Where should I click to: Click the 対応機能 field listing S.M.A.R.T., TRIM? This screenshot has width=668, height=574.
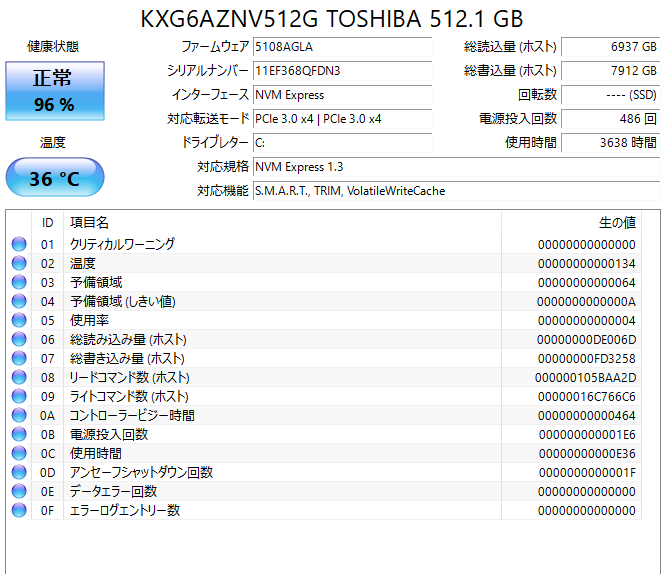[455, 190]
